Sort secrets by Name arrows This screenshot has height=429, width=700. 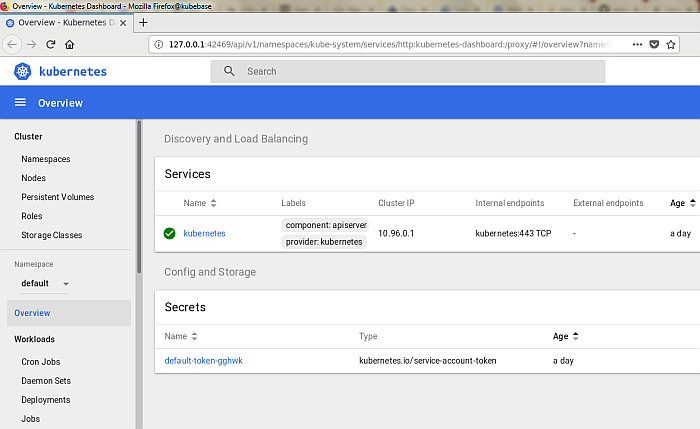pyautogui.click(x=194, y=337)
